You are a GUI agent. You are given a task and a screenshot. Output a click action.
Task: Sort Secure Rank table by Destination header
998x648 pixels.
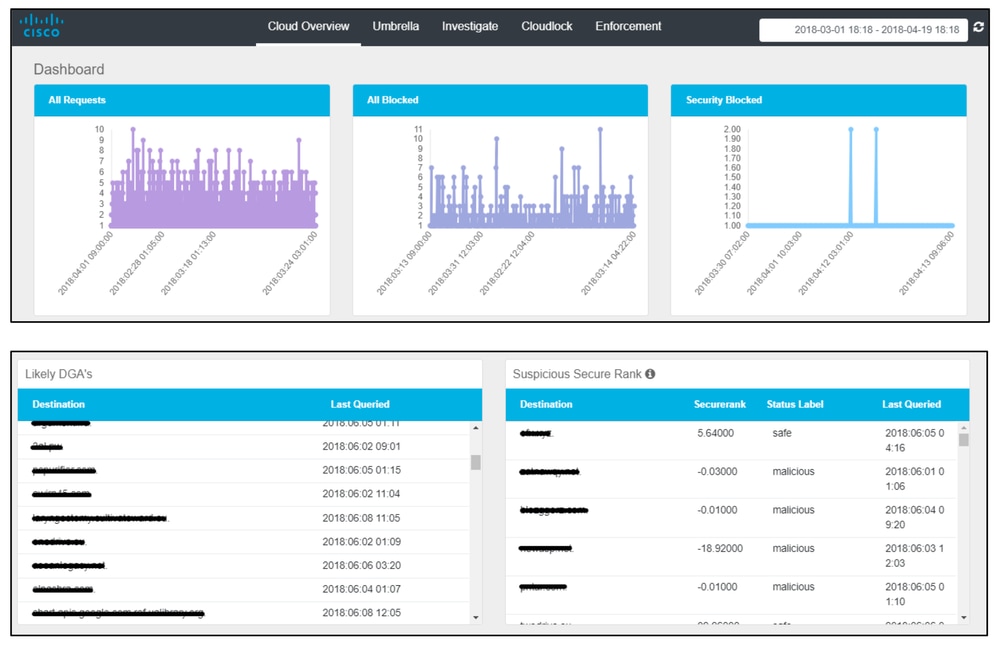546,404
